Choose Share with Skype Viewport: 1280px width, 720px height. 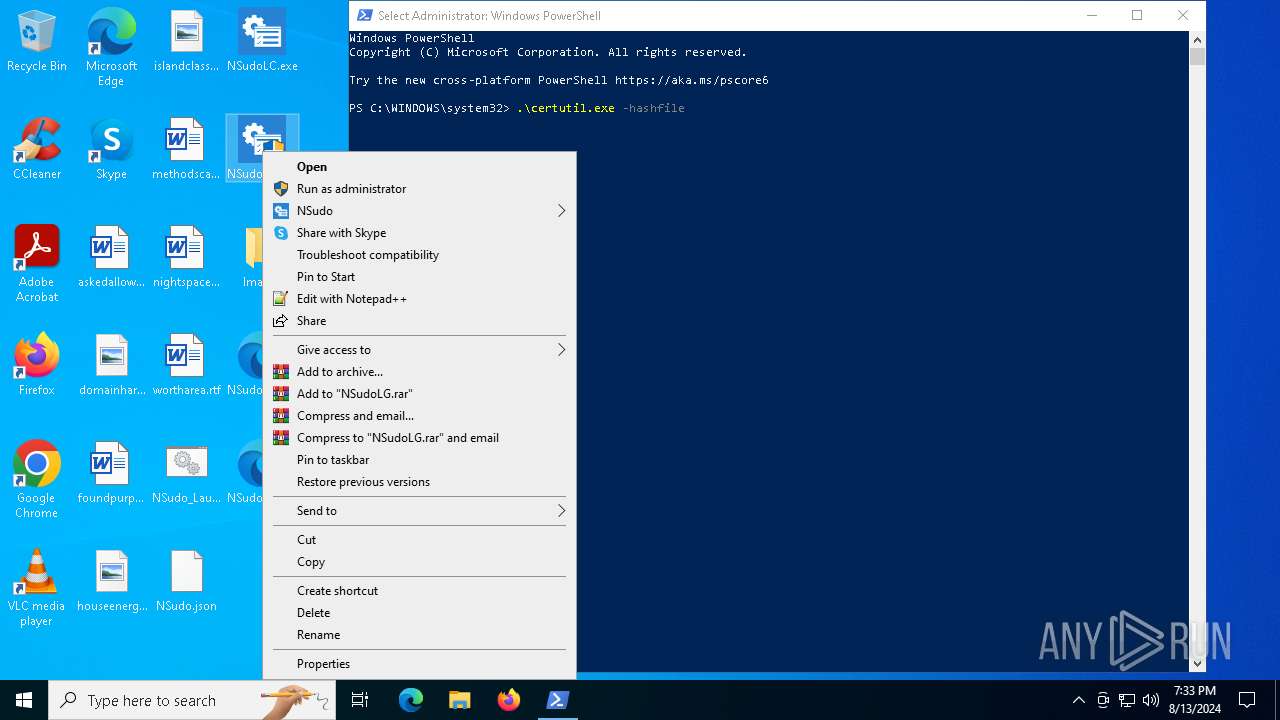click(x=420, y=233)
